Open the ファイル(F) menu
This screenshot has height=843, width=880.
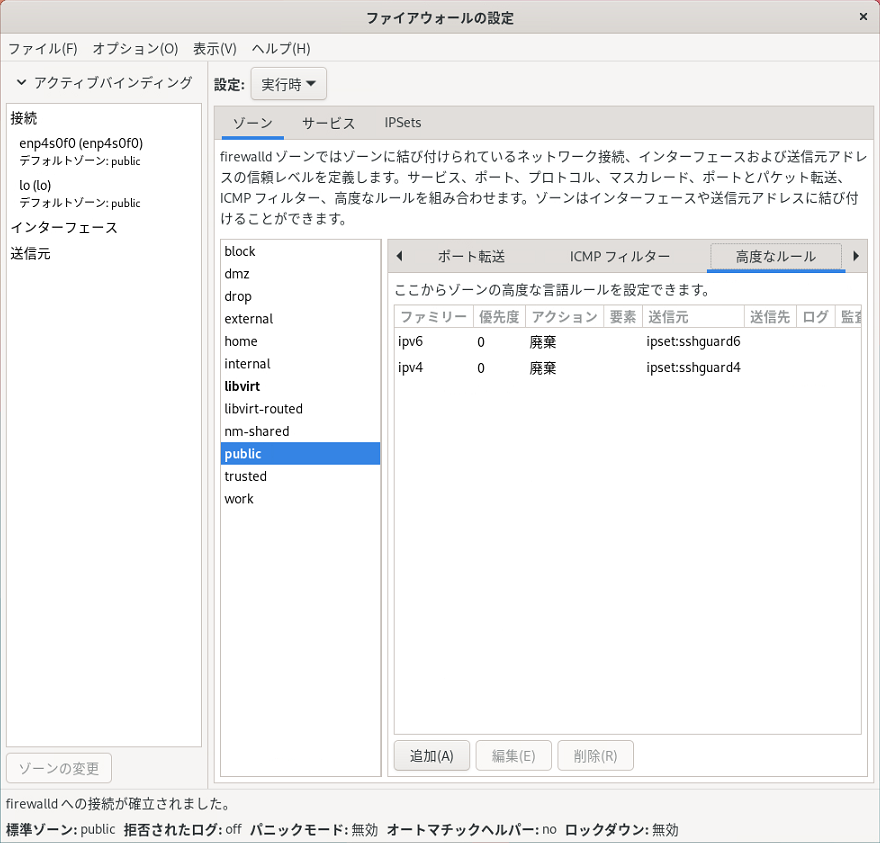pyautogui.click(x=43, y=48)
